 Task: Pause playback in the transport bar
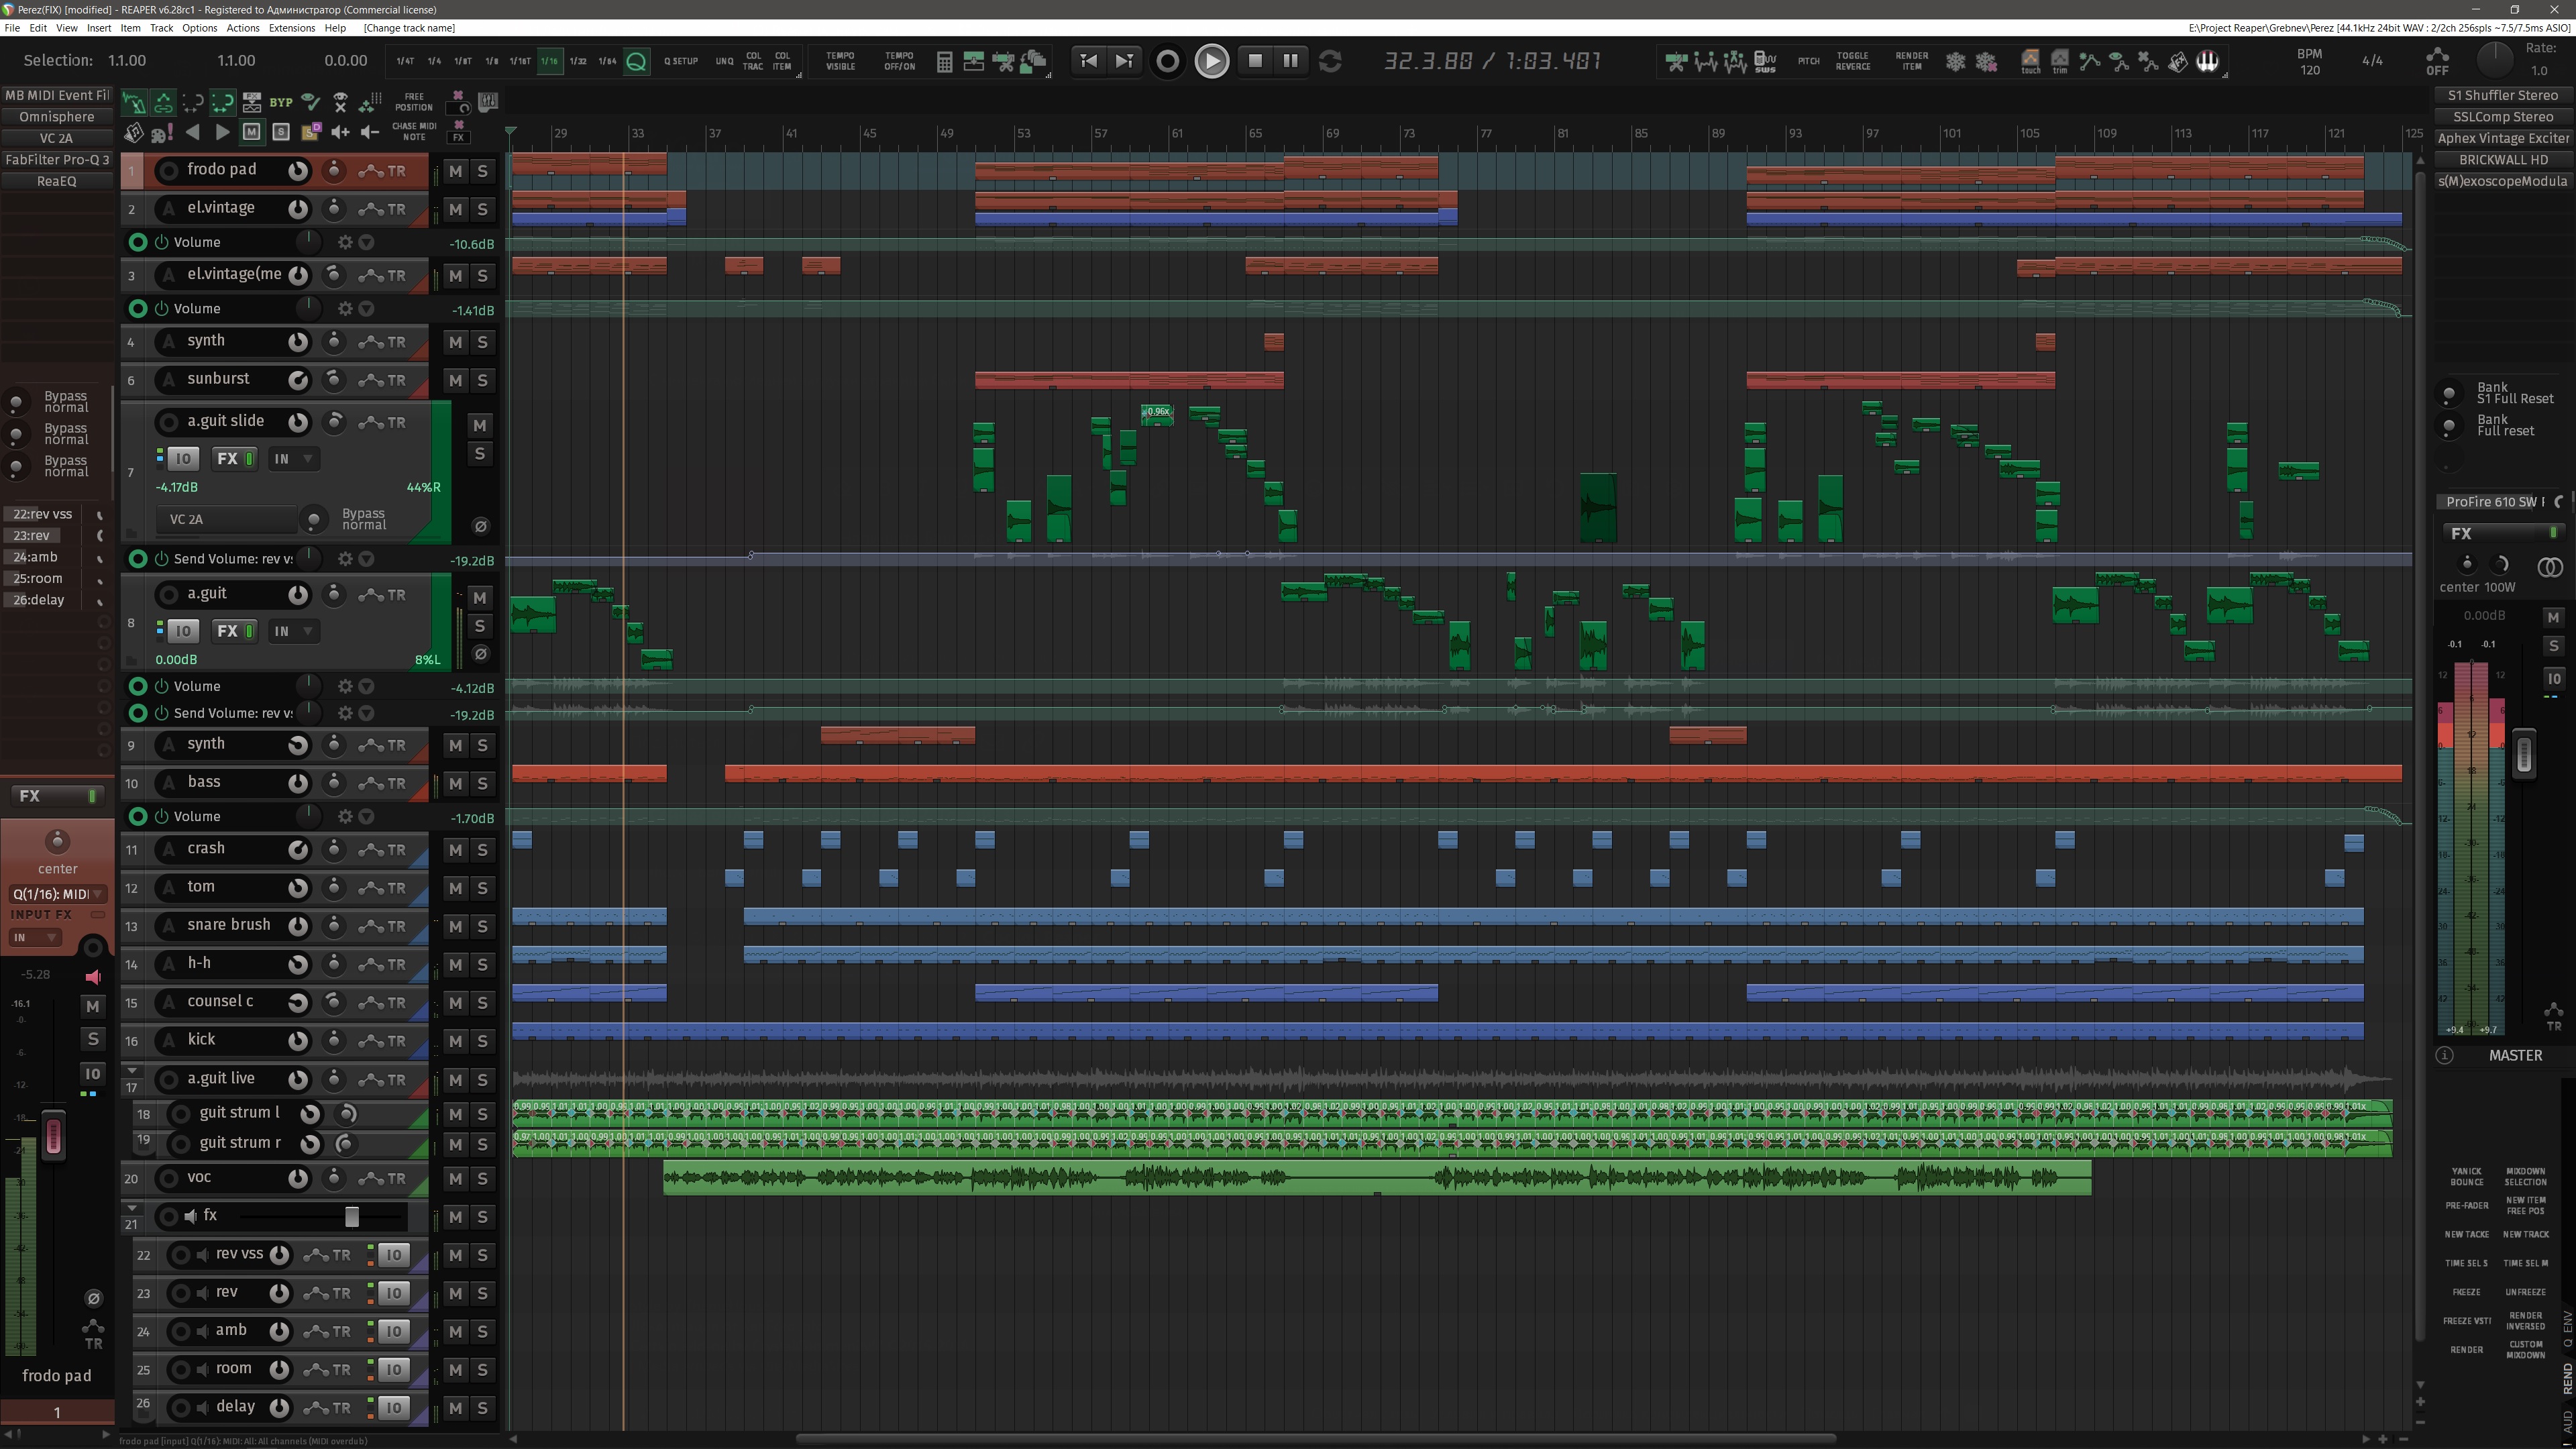point(1290,60)
